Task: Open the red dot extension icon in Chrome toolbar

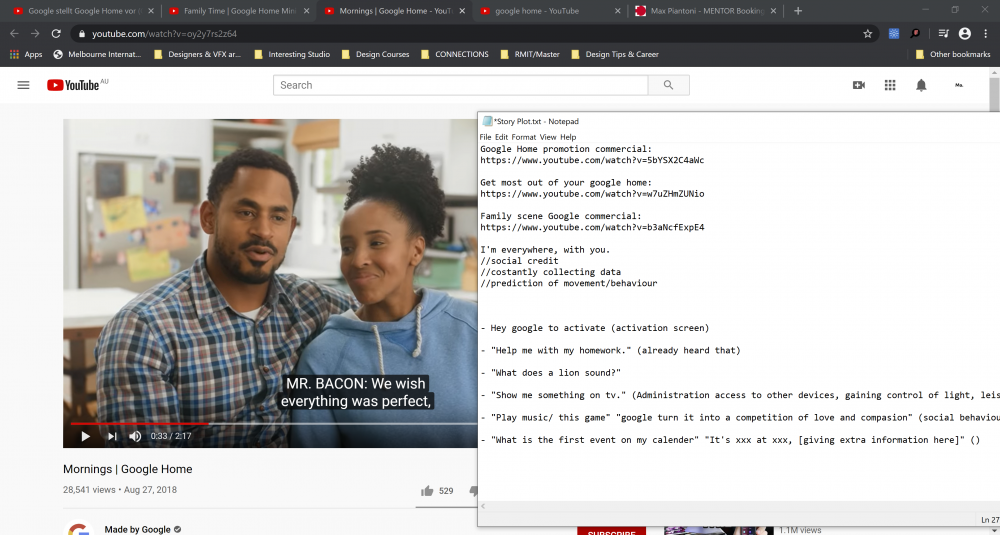Action: point(916,34)
